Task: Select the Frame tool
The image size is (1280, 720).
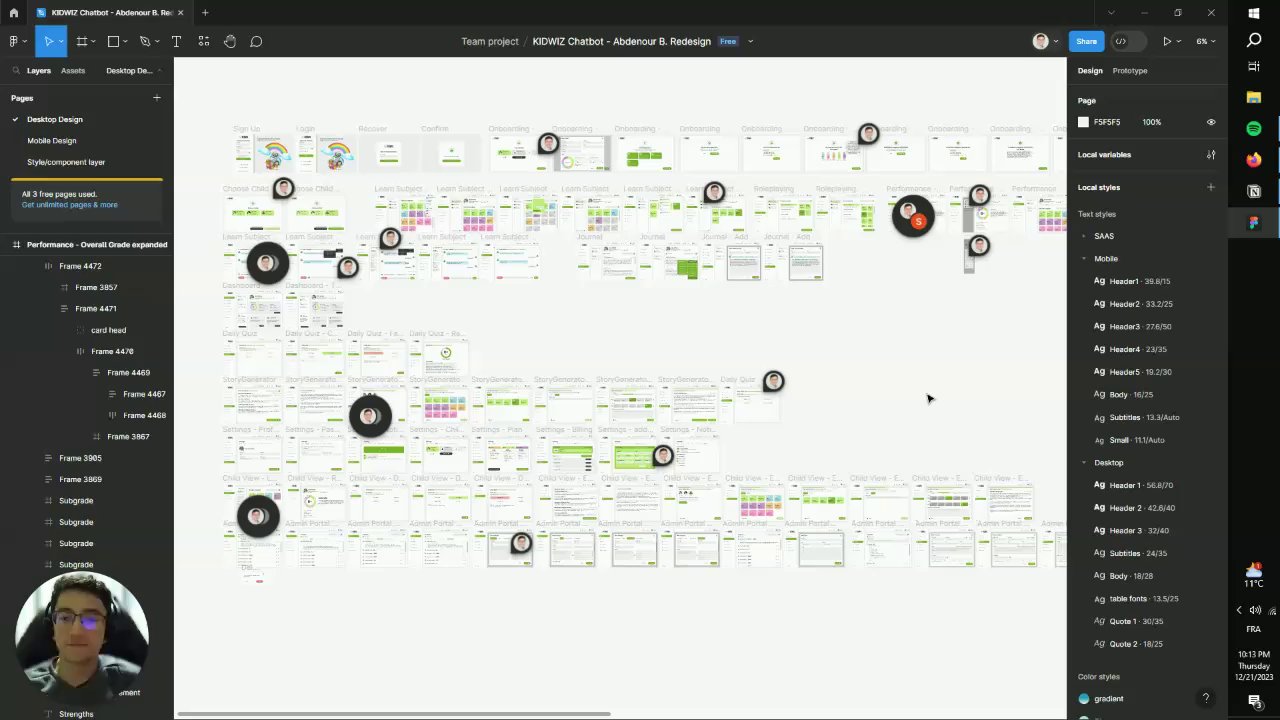Action: coord(81,41)
